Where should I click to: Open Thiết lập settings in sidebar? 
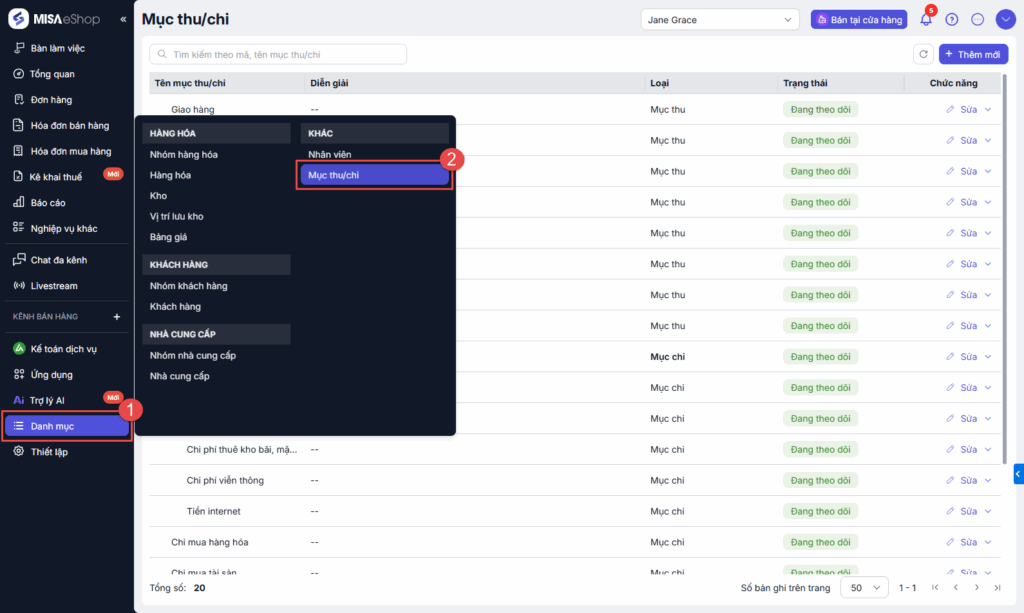49,452
